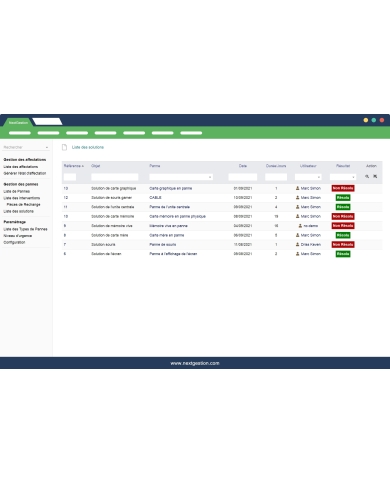
Task: Click the Solution de carte graphique cell
Action: (114, 188)
